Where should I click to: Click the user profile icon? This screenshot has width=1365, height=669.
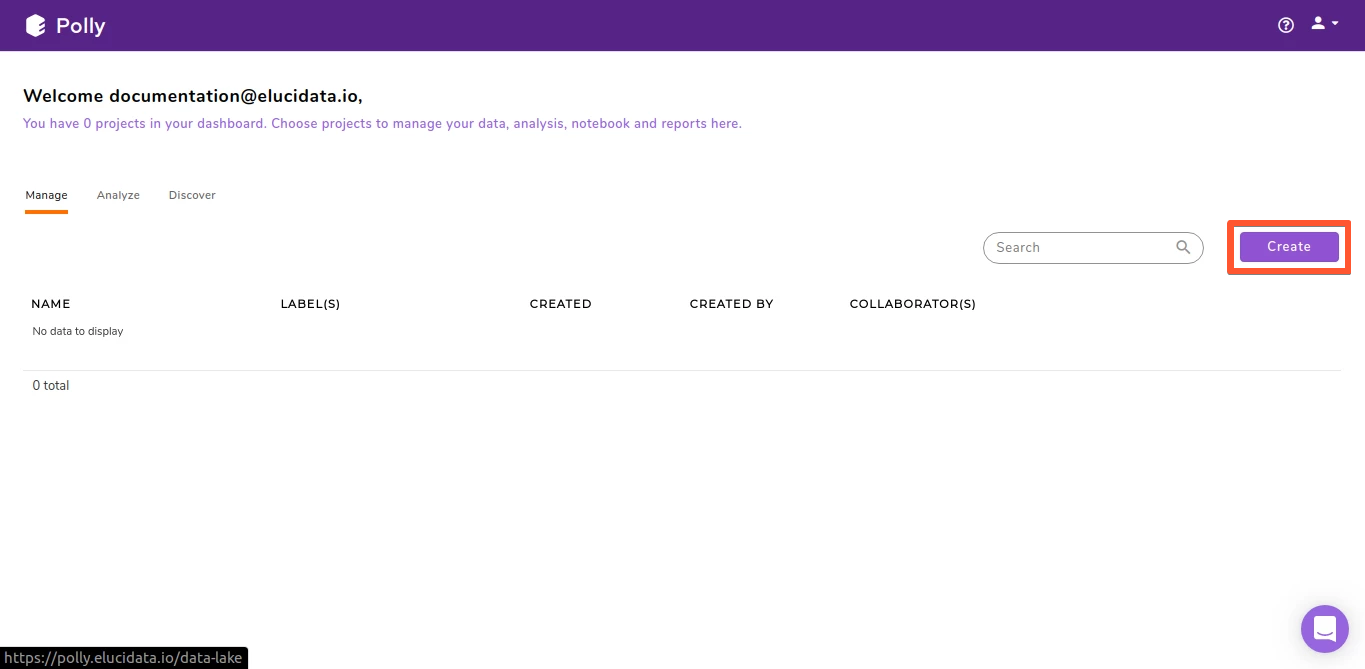tap(1317, 22)
